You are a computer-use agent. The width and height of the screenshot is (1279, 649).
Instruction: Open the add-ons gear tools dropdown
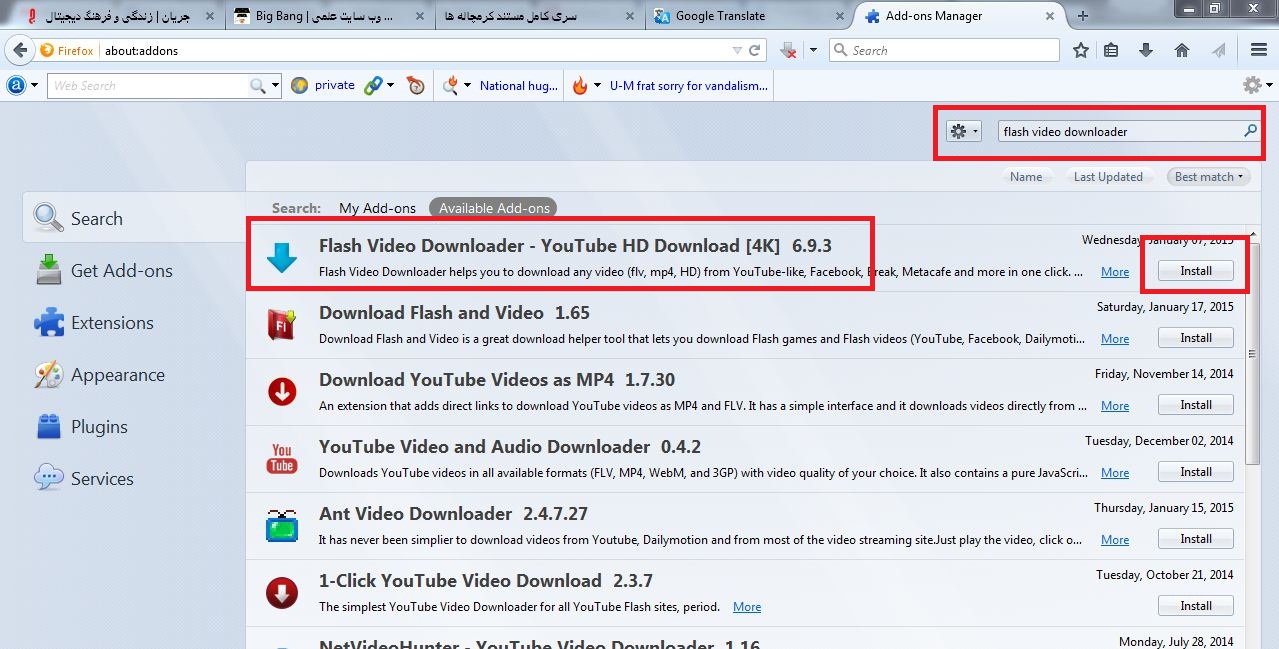click(x=964, y=131)
